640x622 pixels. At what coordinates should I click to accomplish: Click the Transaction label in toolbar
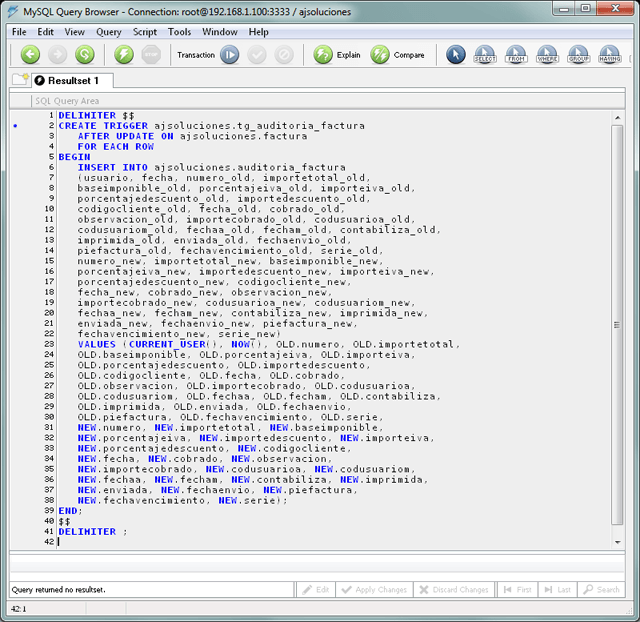[196, 55]
